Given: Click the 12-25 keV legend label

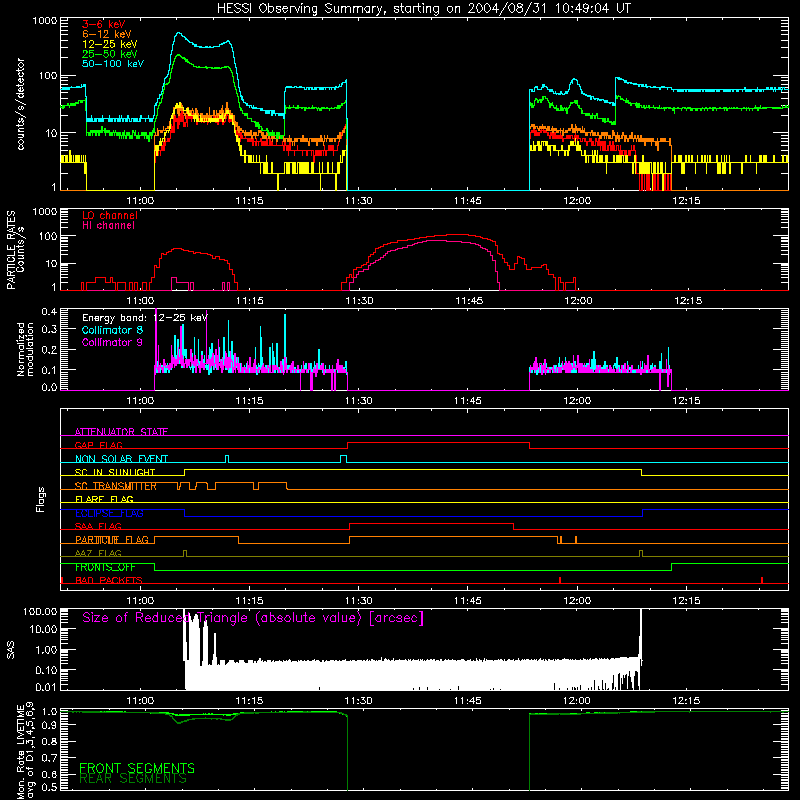Looking at the screenshot, I should click(x=110, y=44).
